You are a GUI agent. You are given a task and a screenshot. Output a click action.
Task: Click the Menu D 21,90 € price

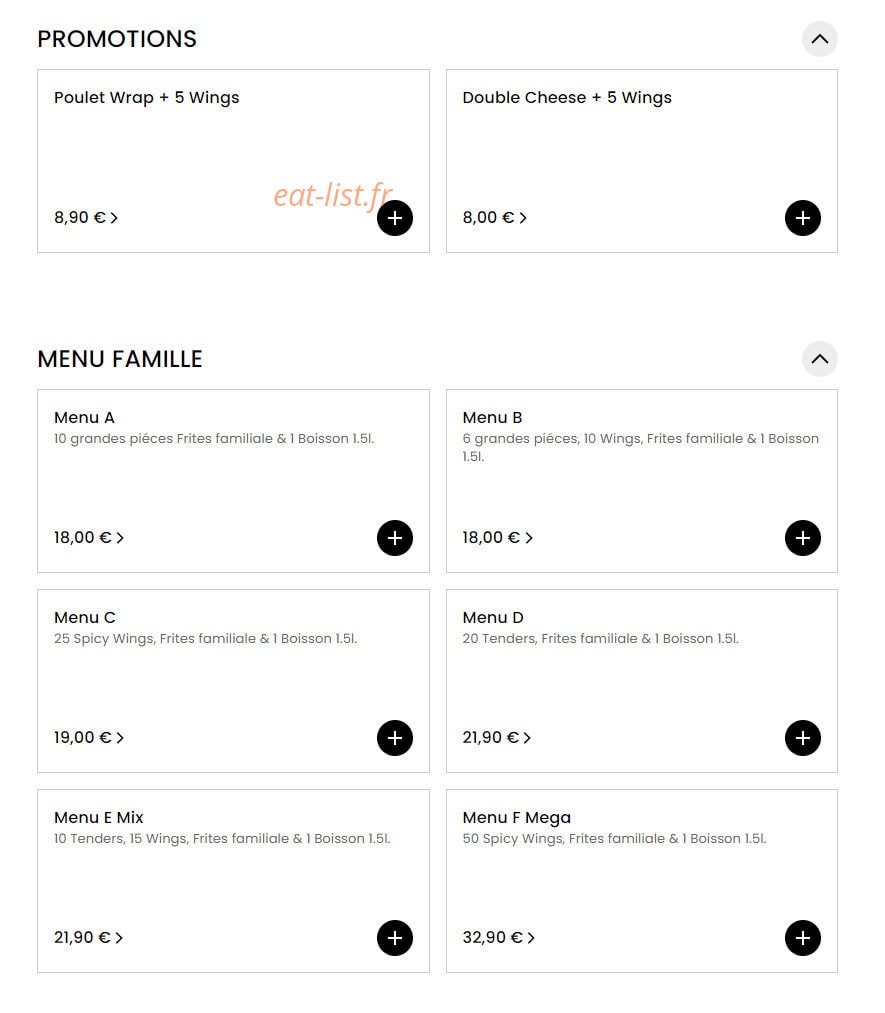[491, 738]
